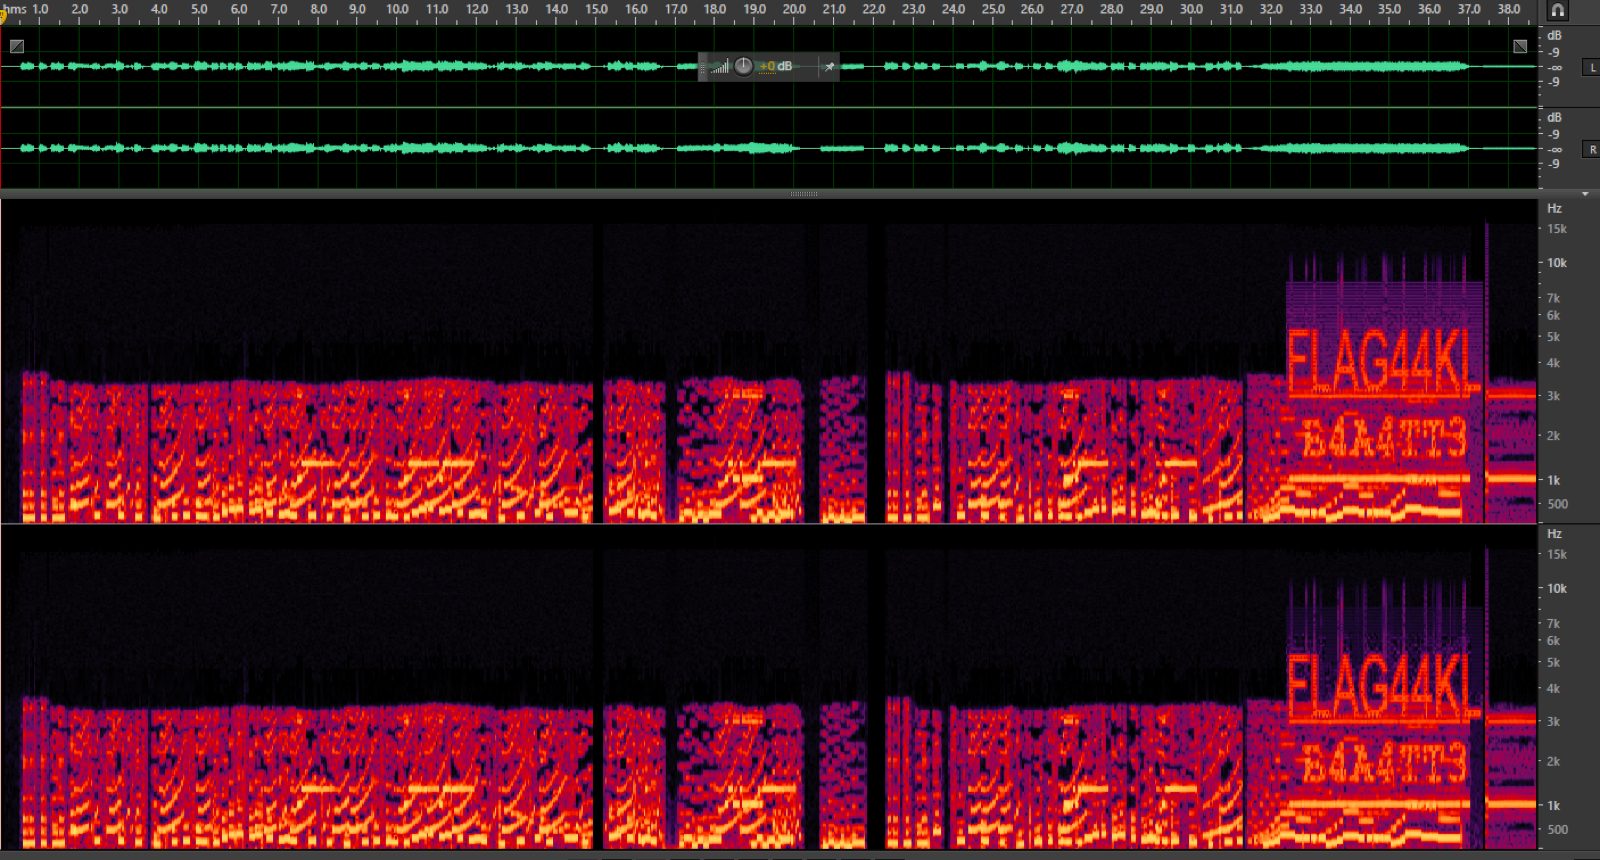Click the 20.0 mark on time ruler
The image size is (1600, 860).
pyautogui.click(x=794, y=9)
